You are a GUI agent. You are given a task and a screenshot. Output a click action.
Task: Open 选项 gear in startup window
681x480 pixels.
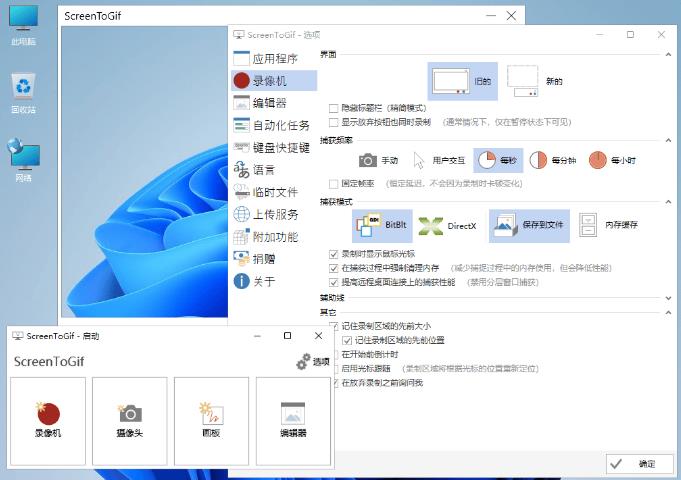(313, 361)
